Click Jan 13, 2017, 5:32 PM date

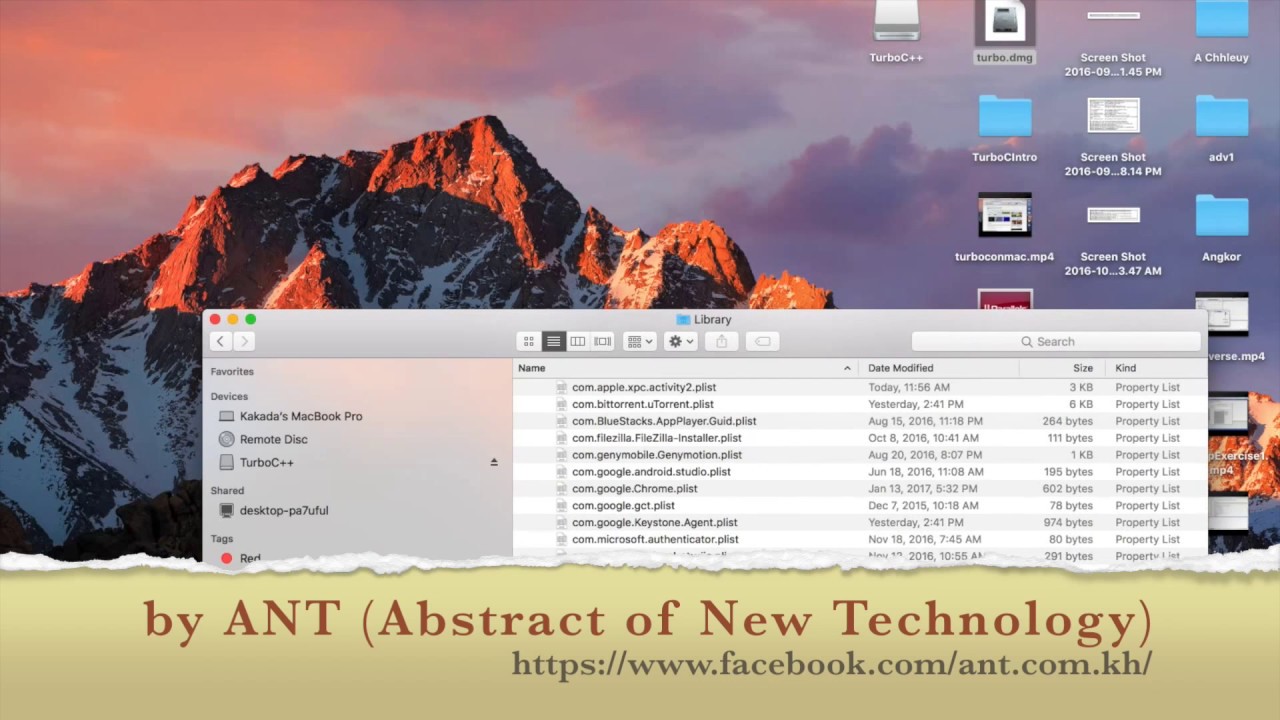(x=925, y=489)
